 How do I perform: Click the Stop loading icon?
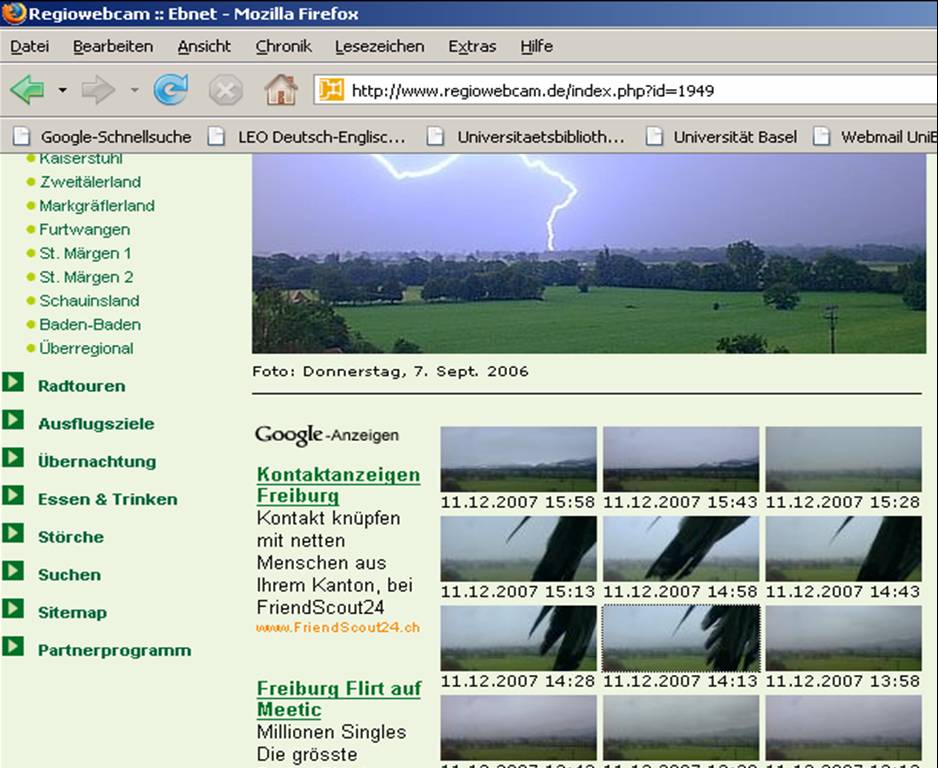click(225, 91)
